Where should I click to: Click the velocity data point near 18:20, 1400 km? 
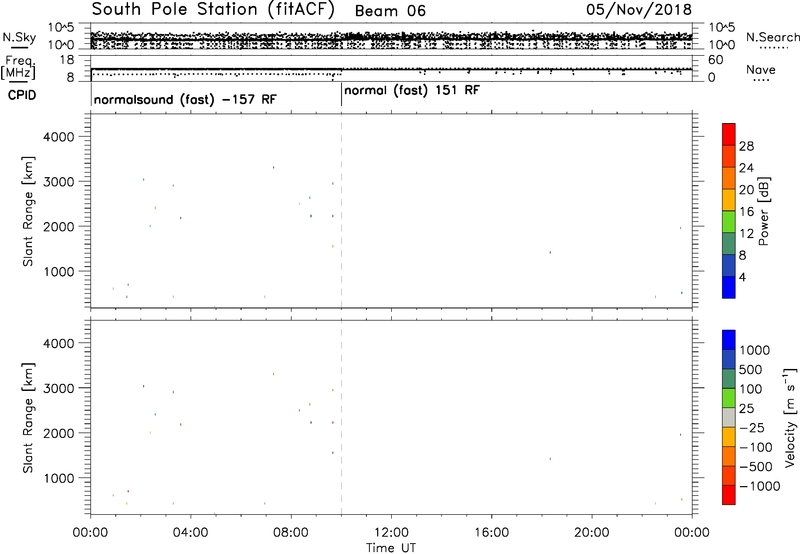click(550, 459)
